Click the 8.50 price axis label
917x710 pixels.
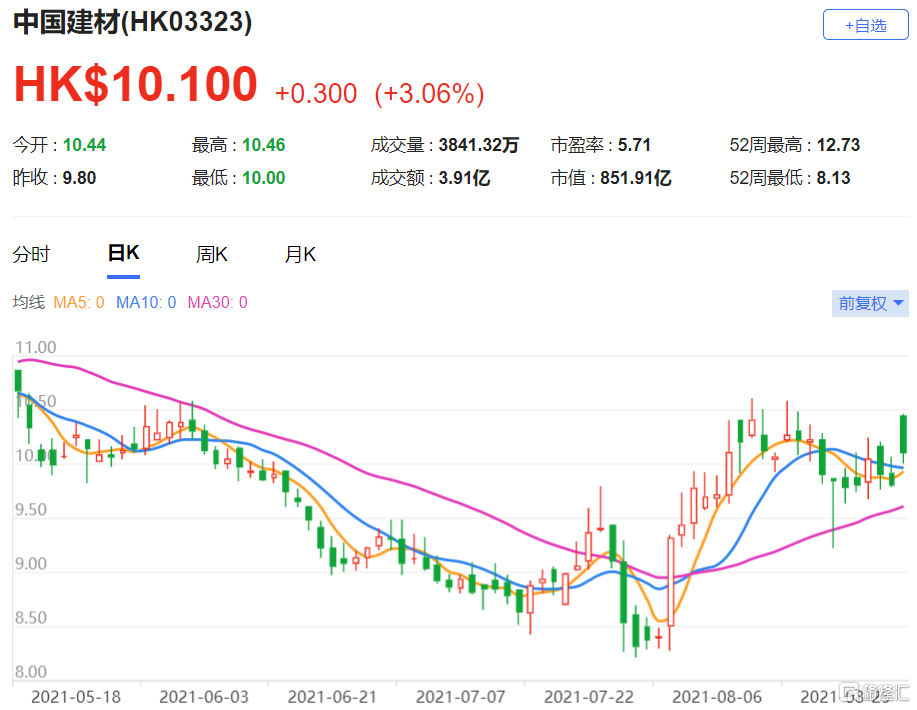pyautogui.click(x=31, y=618)
